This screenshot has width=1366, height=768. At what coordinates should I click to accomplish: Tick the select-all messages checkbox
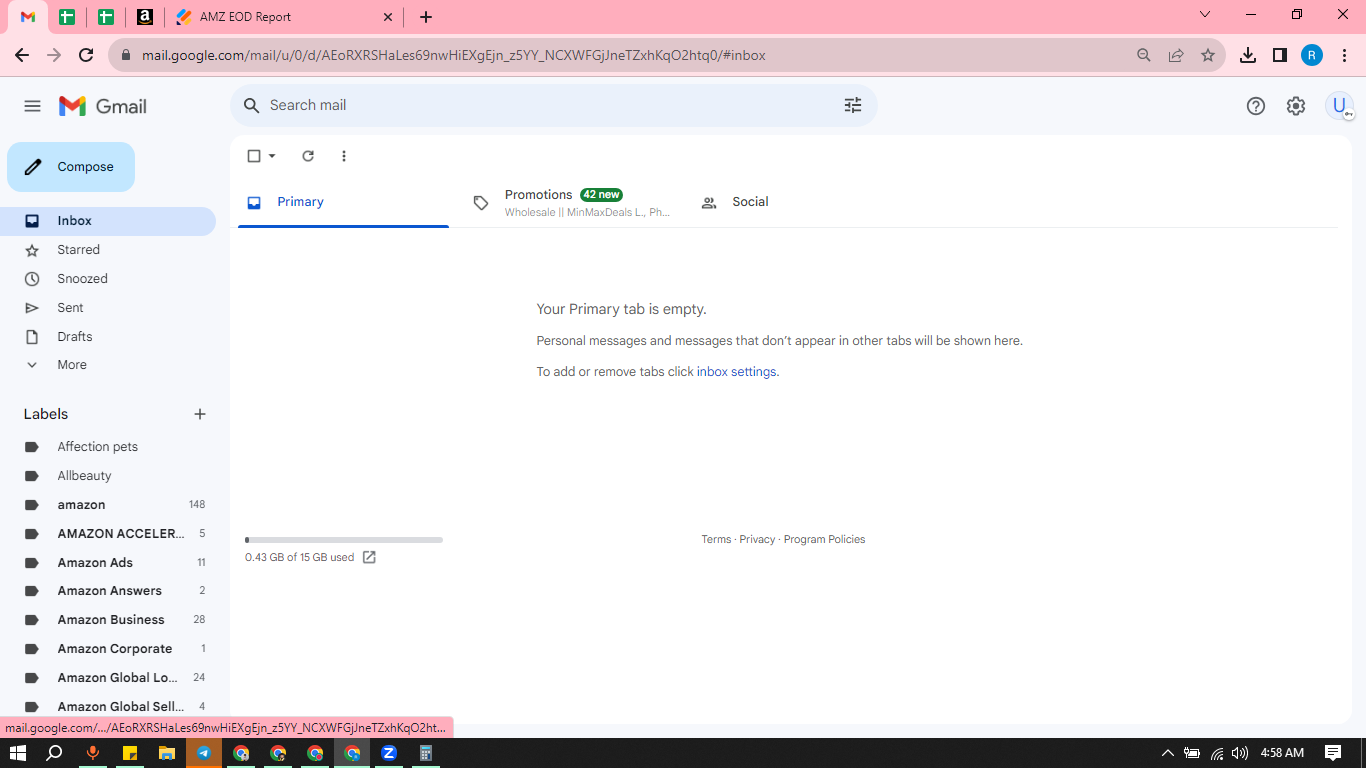[254, 156]
